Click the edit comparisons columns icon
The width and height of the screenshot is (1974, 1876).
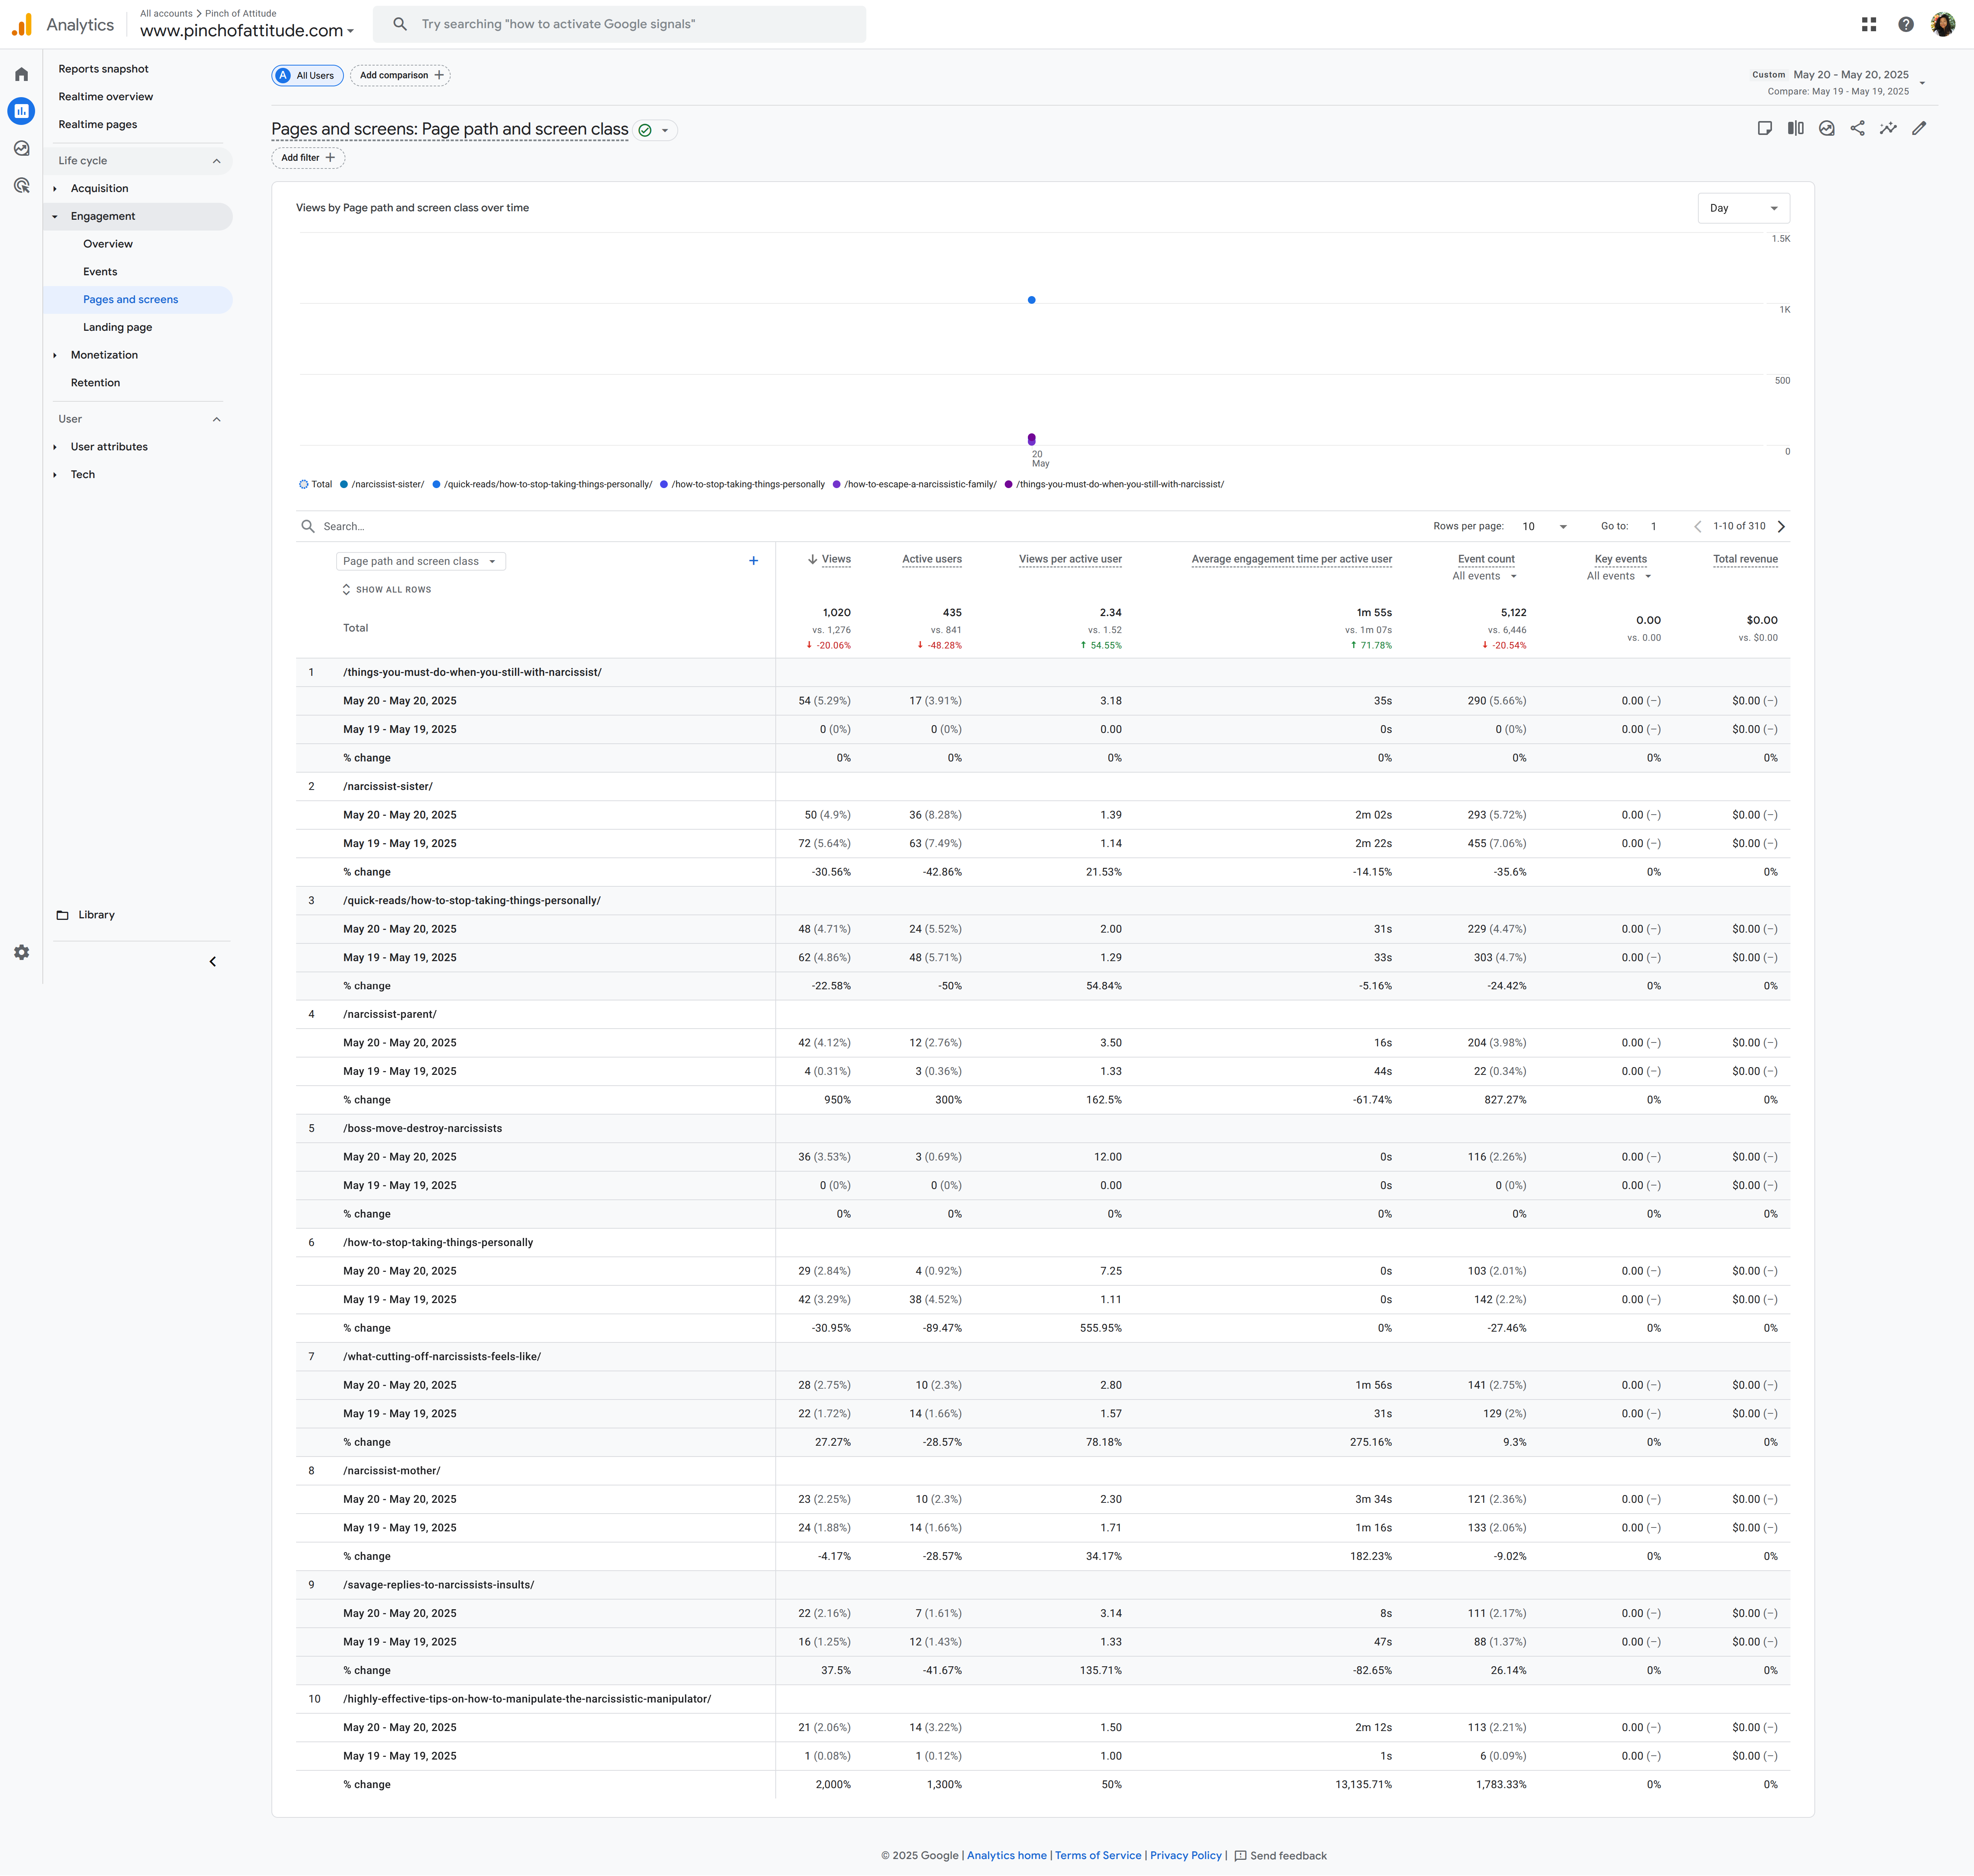tap(1795, 128)
